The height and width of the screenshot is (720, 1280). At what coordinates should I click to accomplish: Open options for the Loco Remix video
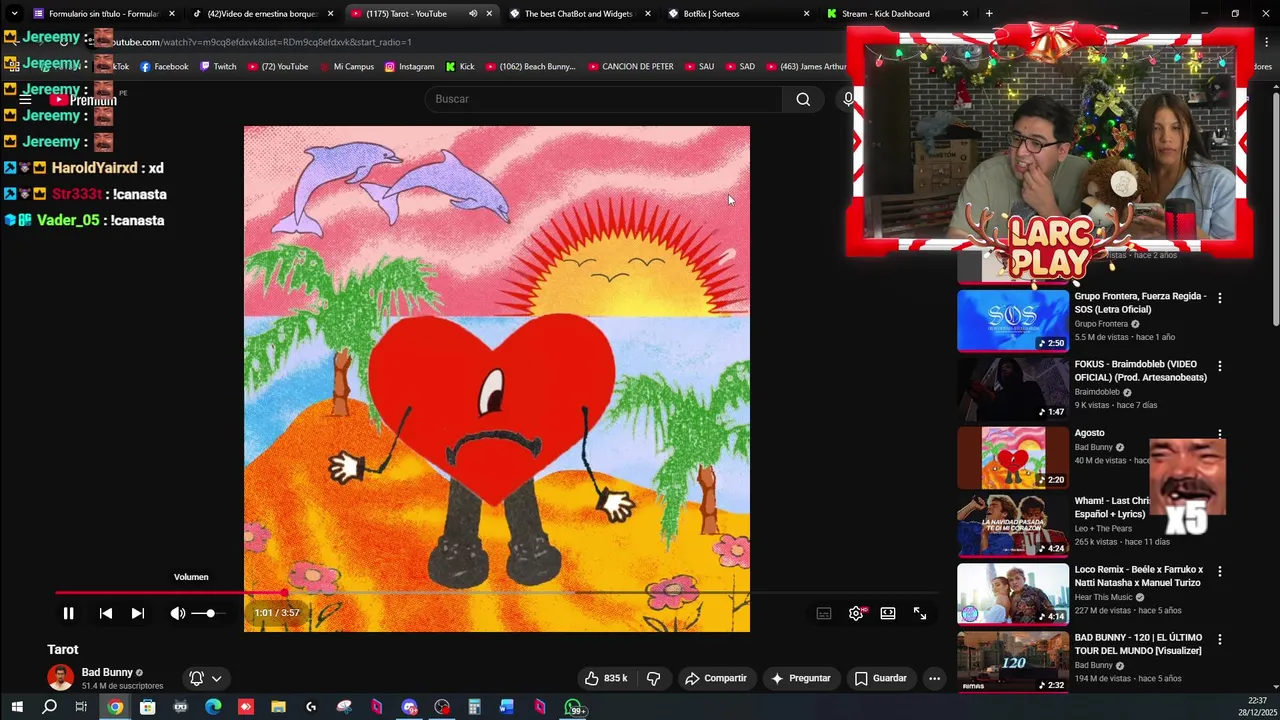point(1219,571)
